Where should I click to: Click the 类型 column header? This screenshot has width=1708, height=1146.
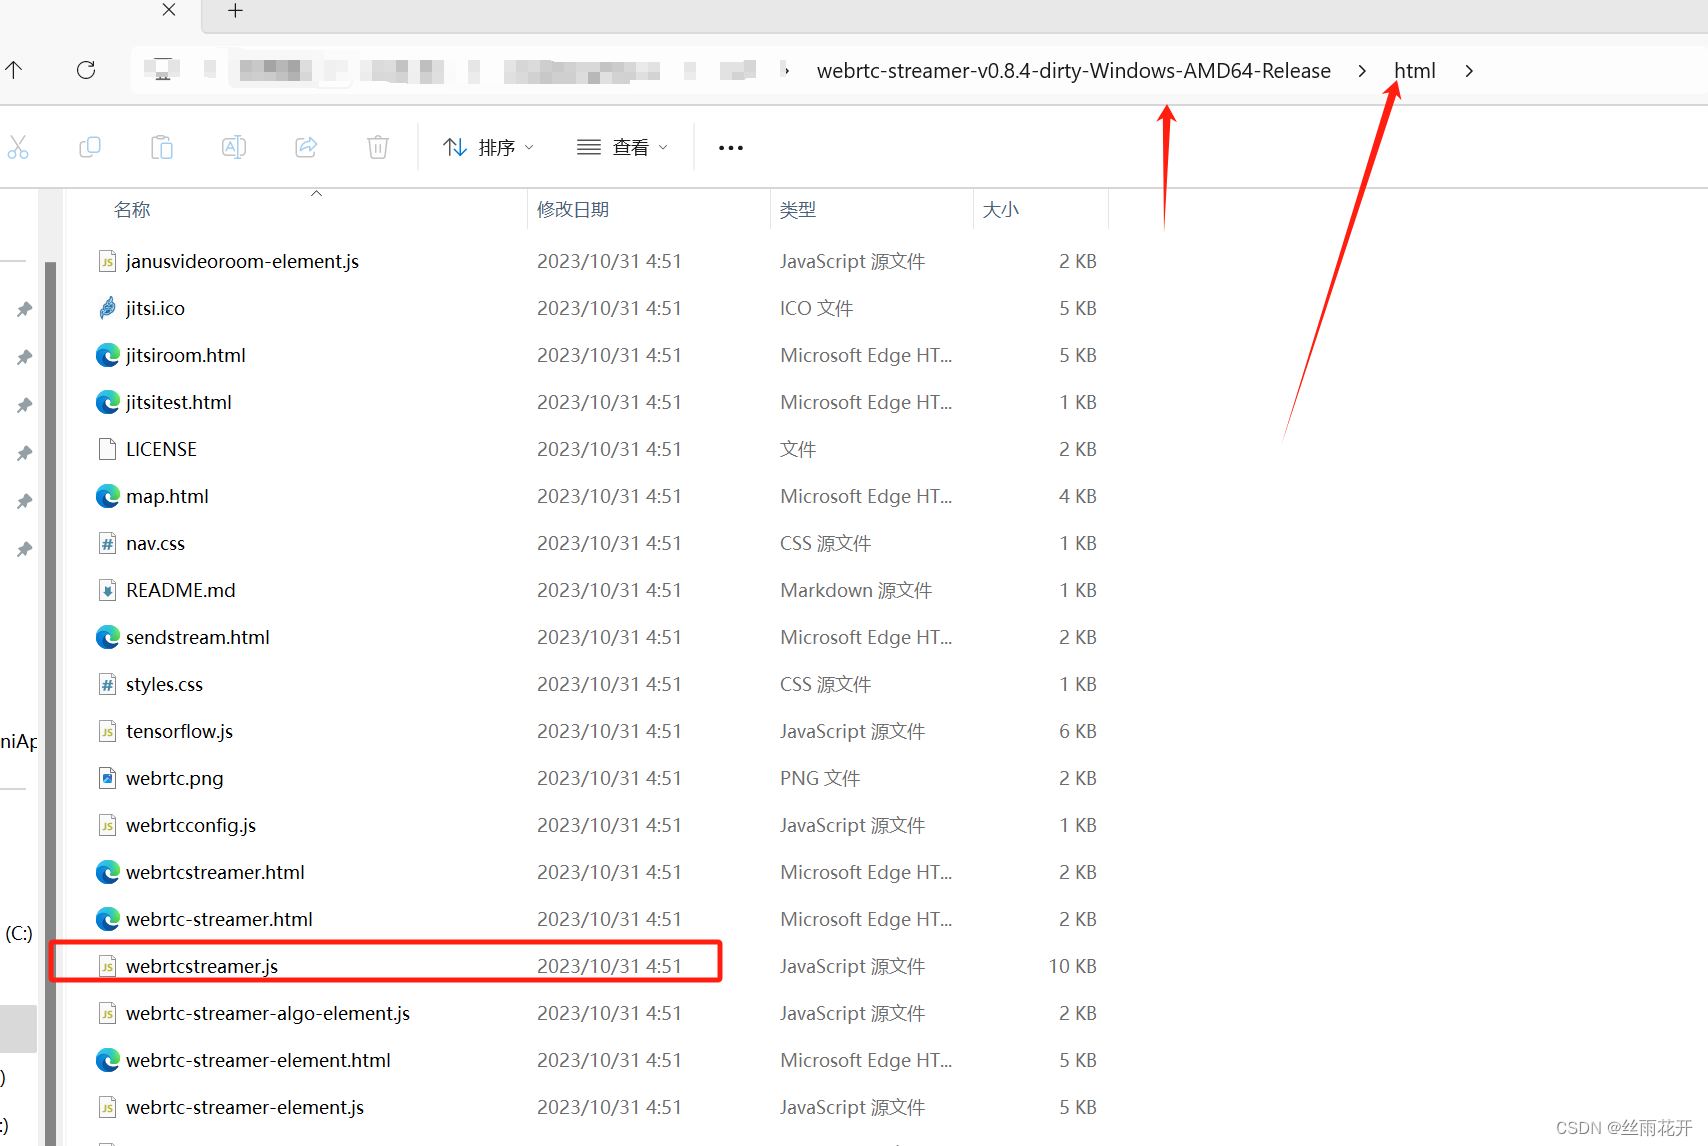pyautogui.click(x=798, y=209)
